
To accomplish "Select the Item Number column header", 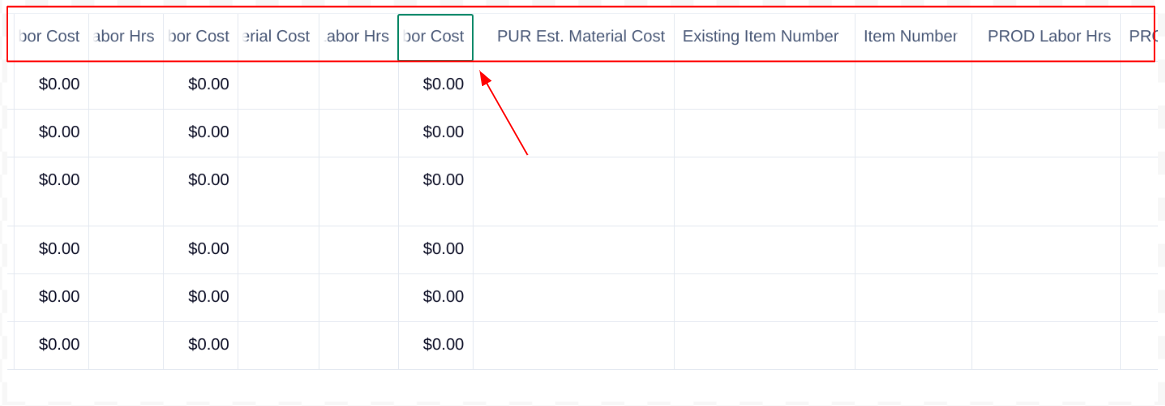I will (x=913, y=36).
